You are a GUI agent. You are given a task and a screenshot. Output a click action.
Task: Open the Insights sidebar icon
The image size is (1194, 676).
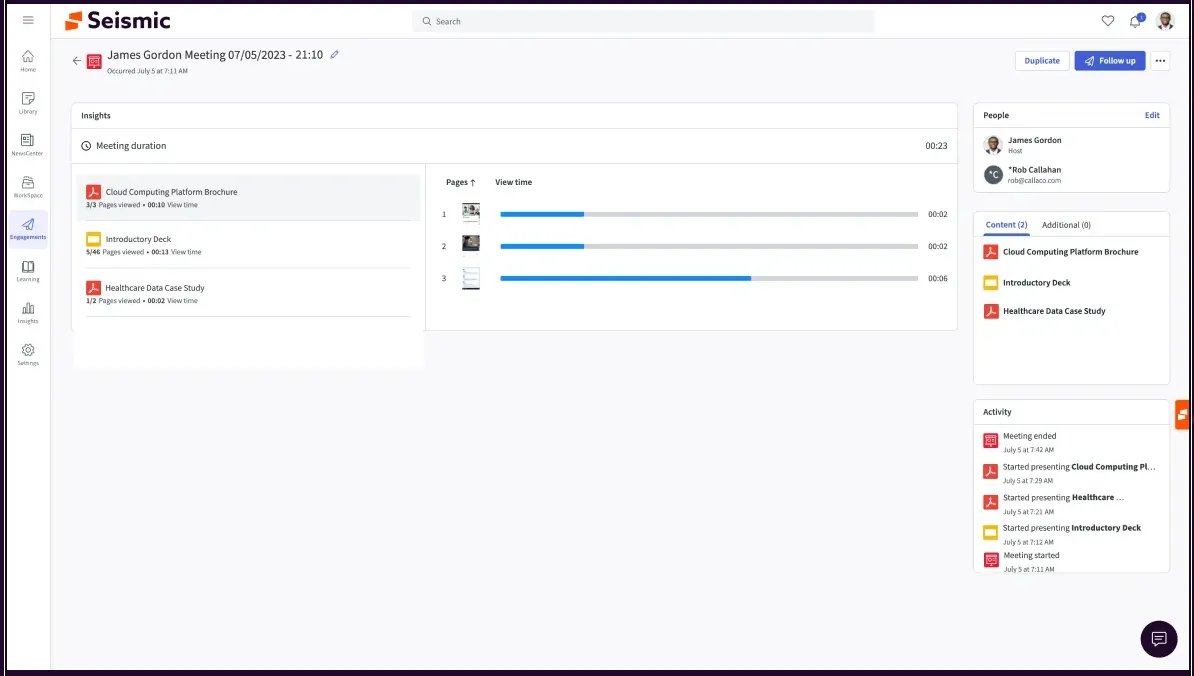coord(28,313)
